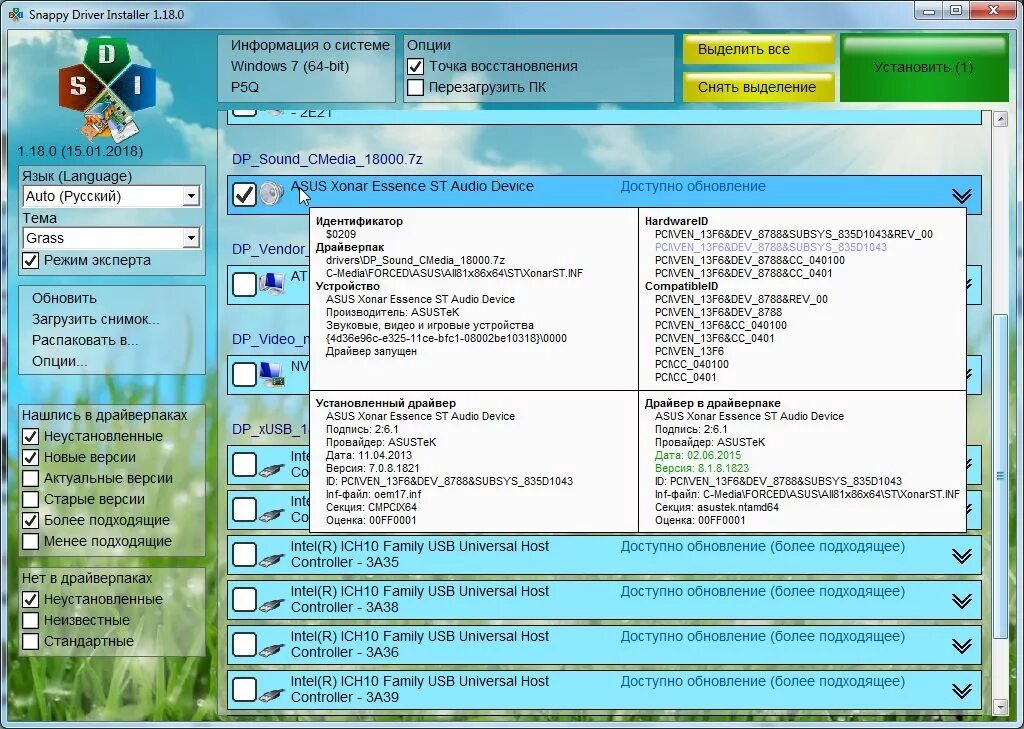Toggle Режим эксперта checkbox

click(30, 261)
